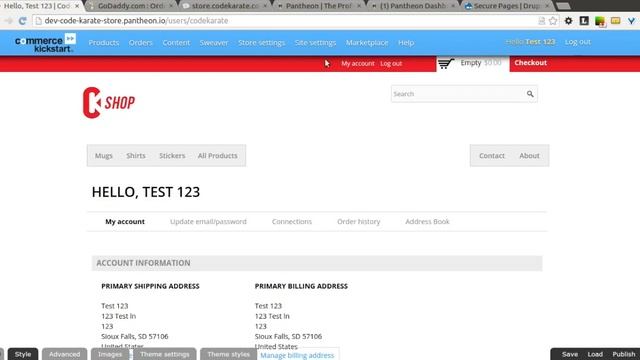Click Log out in the red bar
Screen dimensions: 640x360
[x=391, y=64]
